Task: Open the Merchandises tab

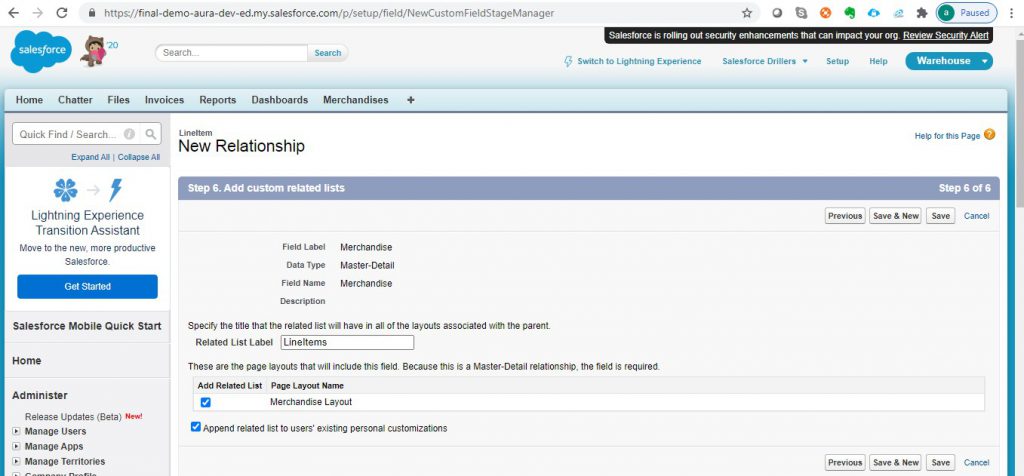Action: pyautogui.click(x=355, y=100)
